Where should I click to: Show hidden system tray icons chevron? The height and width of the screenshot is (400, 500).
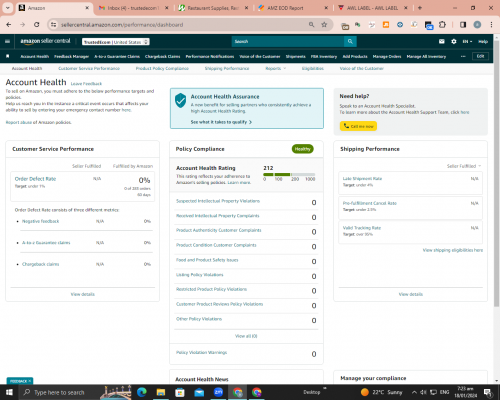click(414, 392)
